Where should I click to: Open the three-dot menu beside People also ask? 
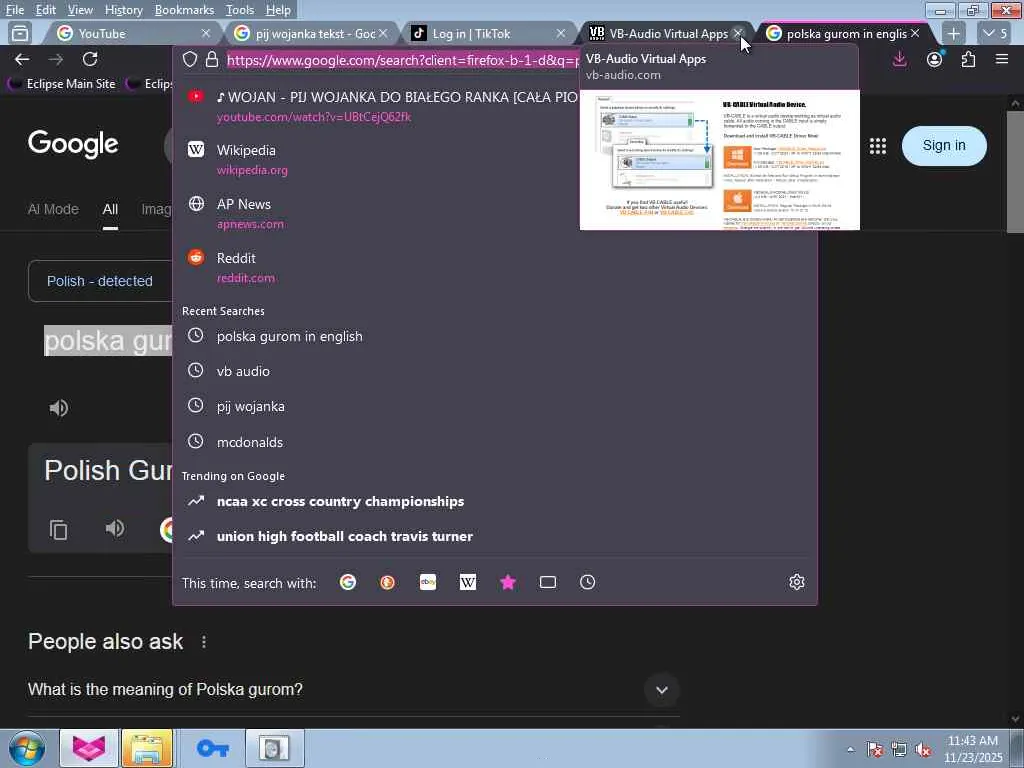(x=204, y=642)
